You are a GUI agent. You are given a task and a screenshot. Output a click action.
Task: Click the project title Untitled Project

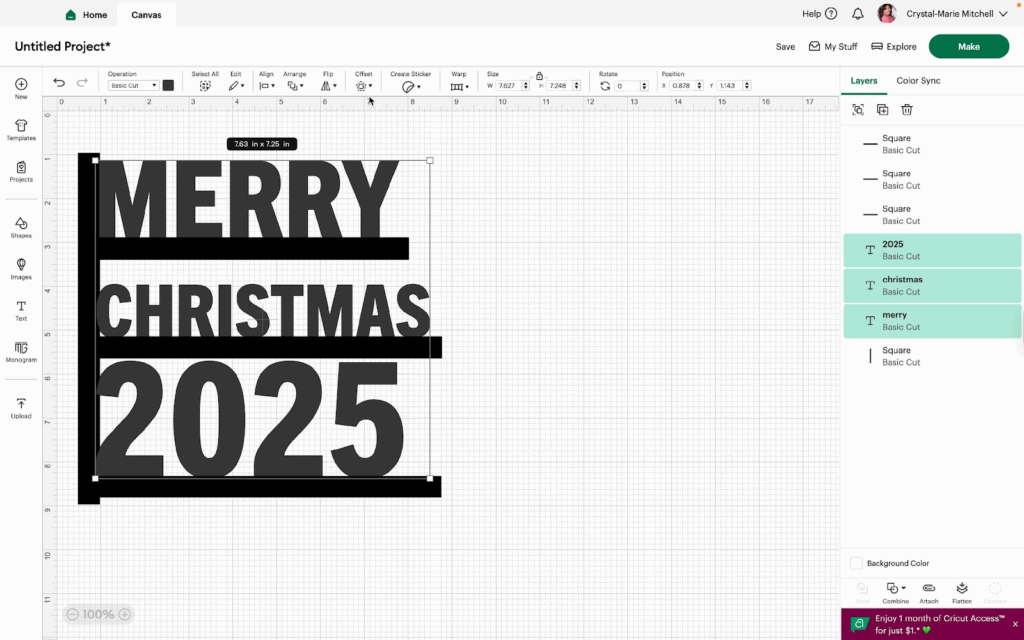click(x=63, y=46)
